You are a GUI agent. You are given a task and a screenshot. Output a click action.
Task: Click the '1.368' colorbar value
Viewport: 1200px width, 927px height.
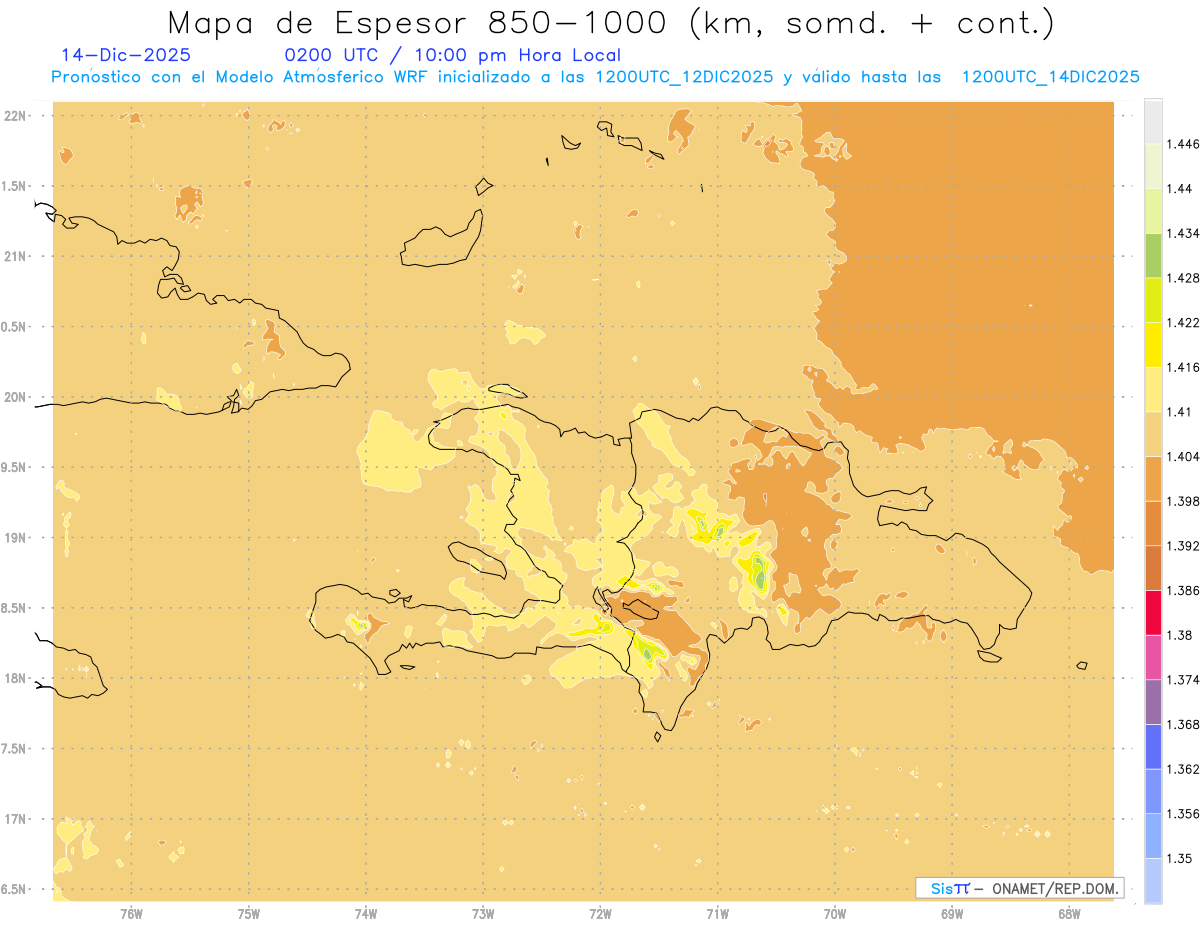pos(1184,724)
